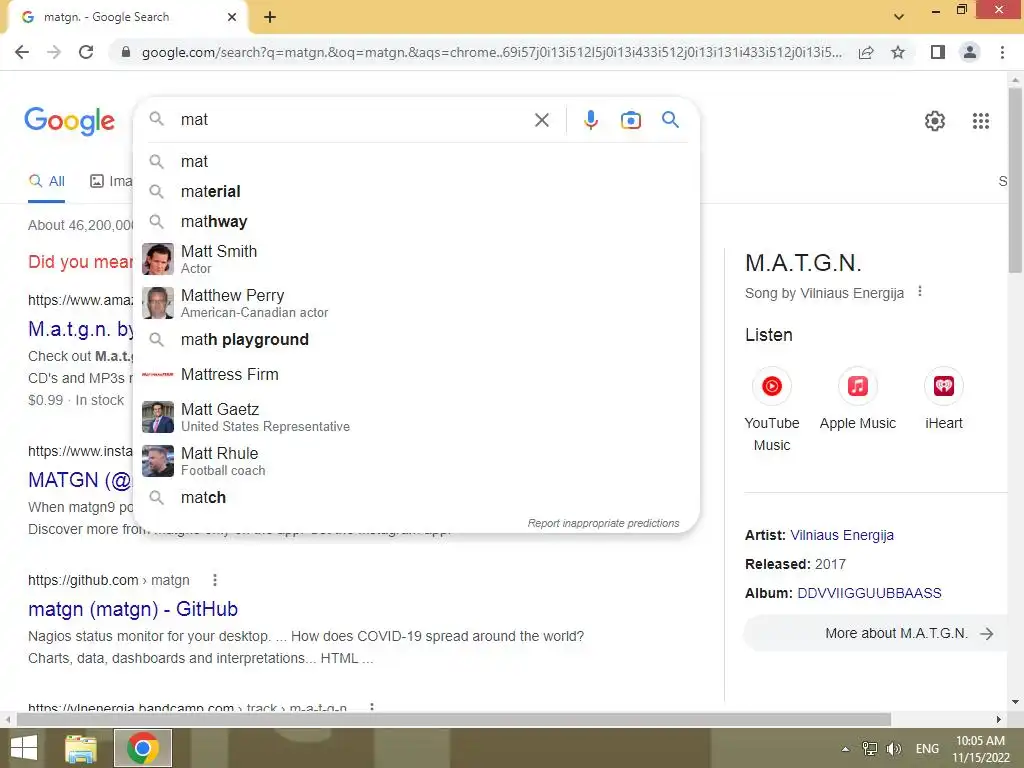Select the 'mathway' suggestion

click(x=416, y=221)
